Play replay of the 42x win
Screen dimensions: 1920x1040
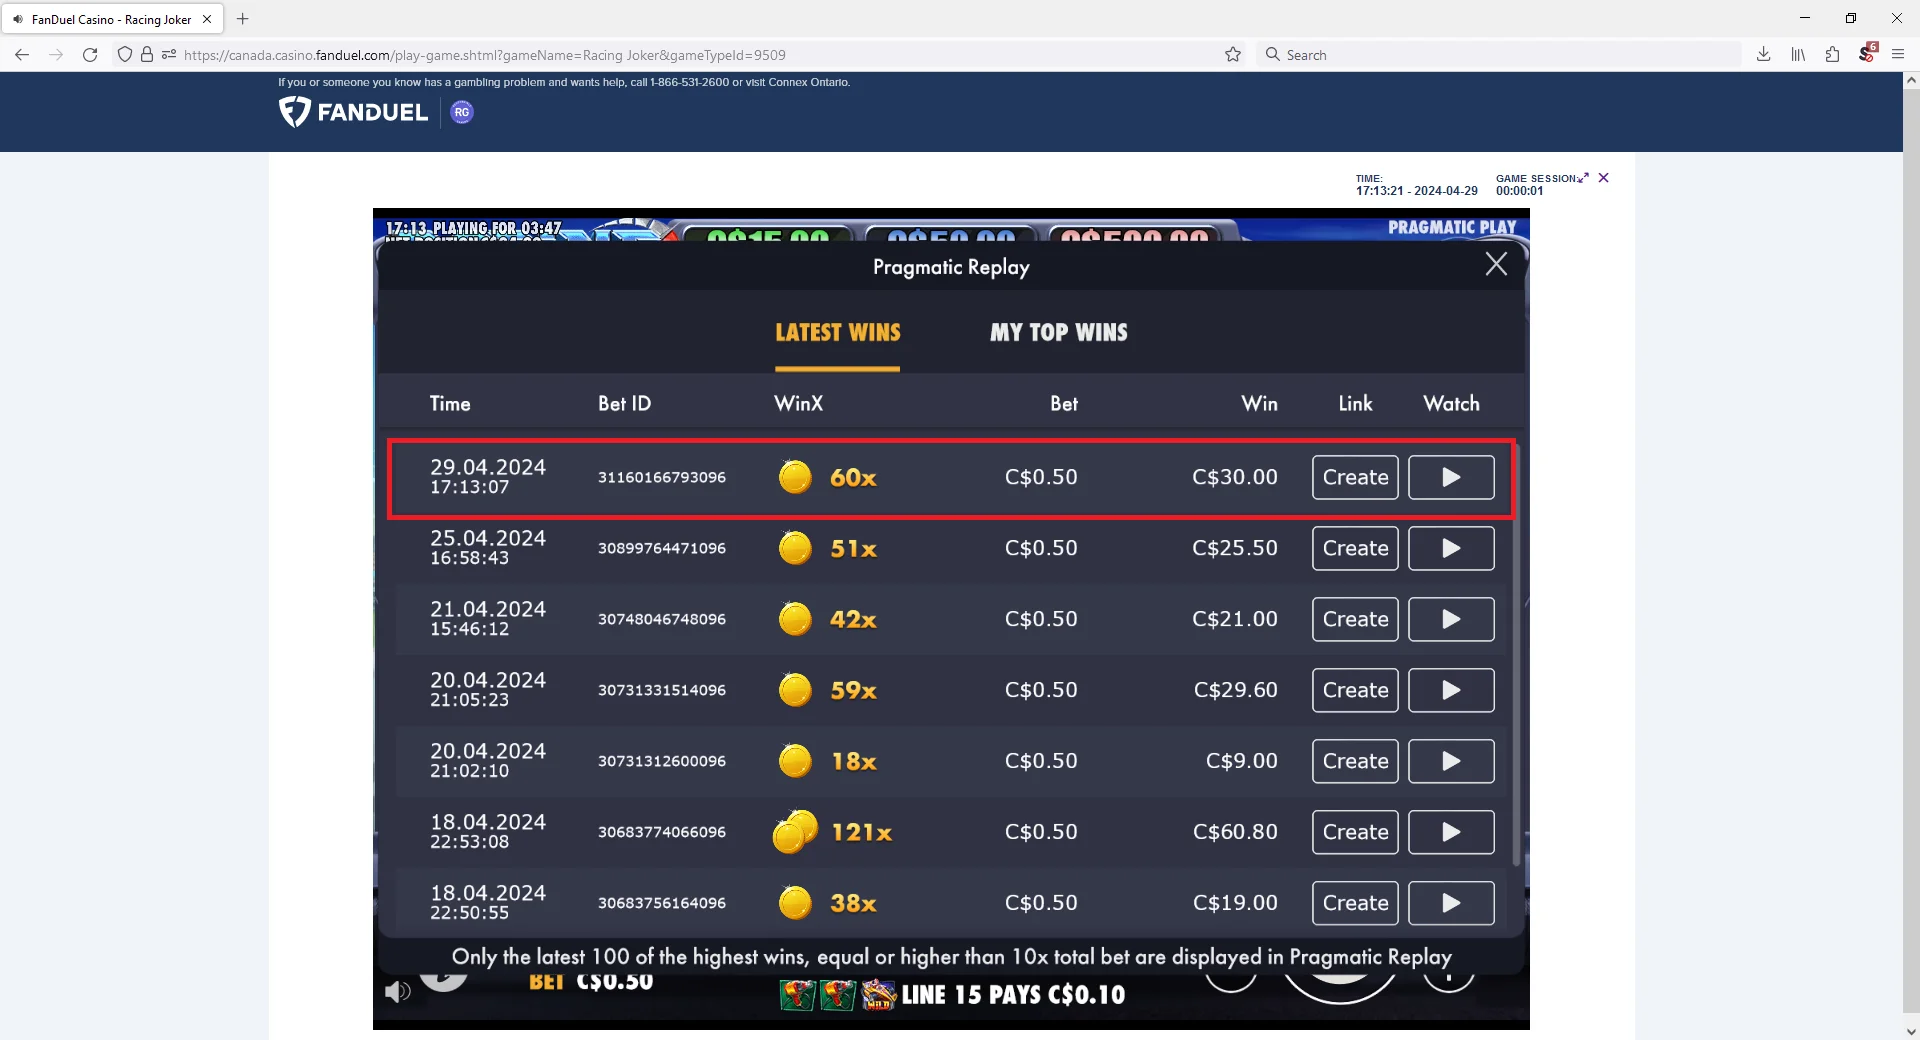tap(1451, 619)
